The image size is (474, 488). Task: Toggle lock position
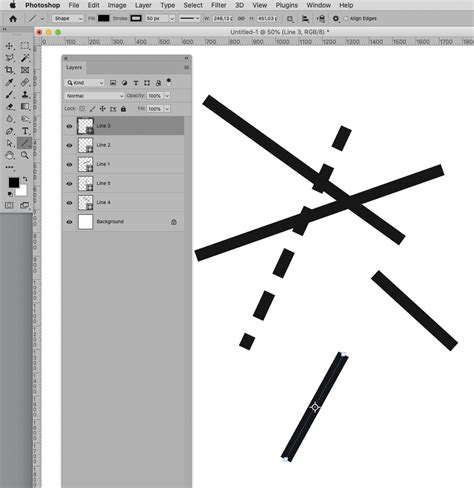(103, 109)
